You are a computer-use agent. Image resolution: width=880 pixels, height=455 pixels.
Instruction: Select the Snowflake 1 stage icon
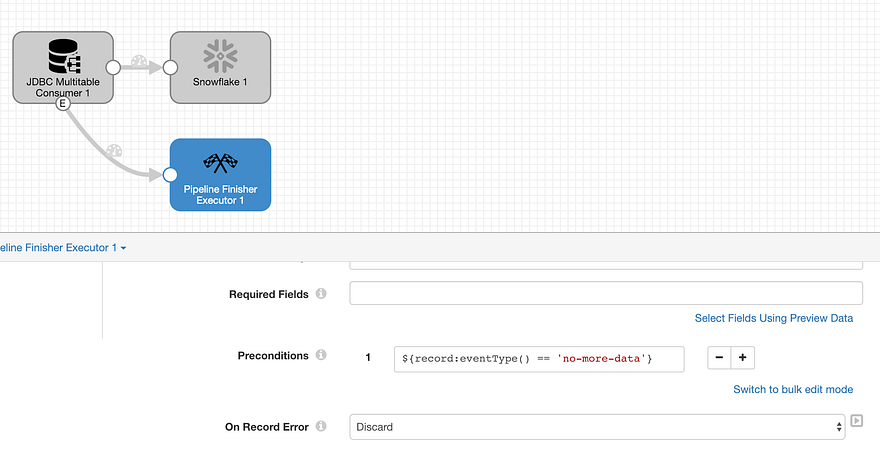pyautogui.click(x=221, y=56)
